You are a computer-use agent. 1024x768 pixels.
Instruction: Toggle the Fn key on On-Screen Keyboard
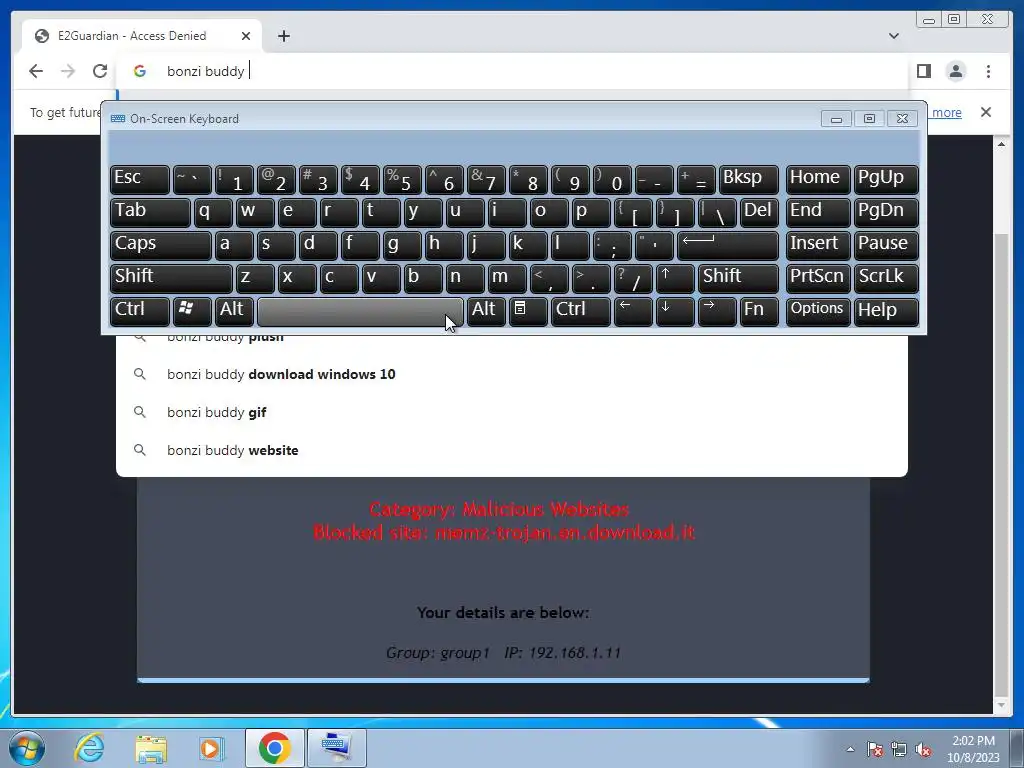pos(759,312)
